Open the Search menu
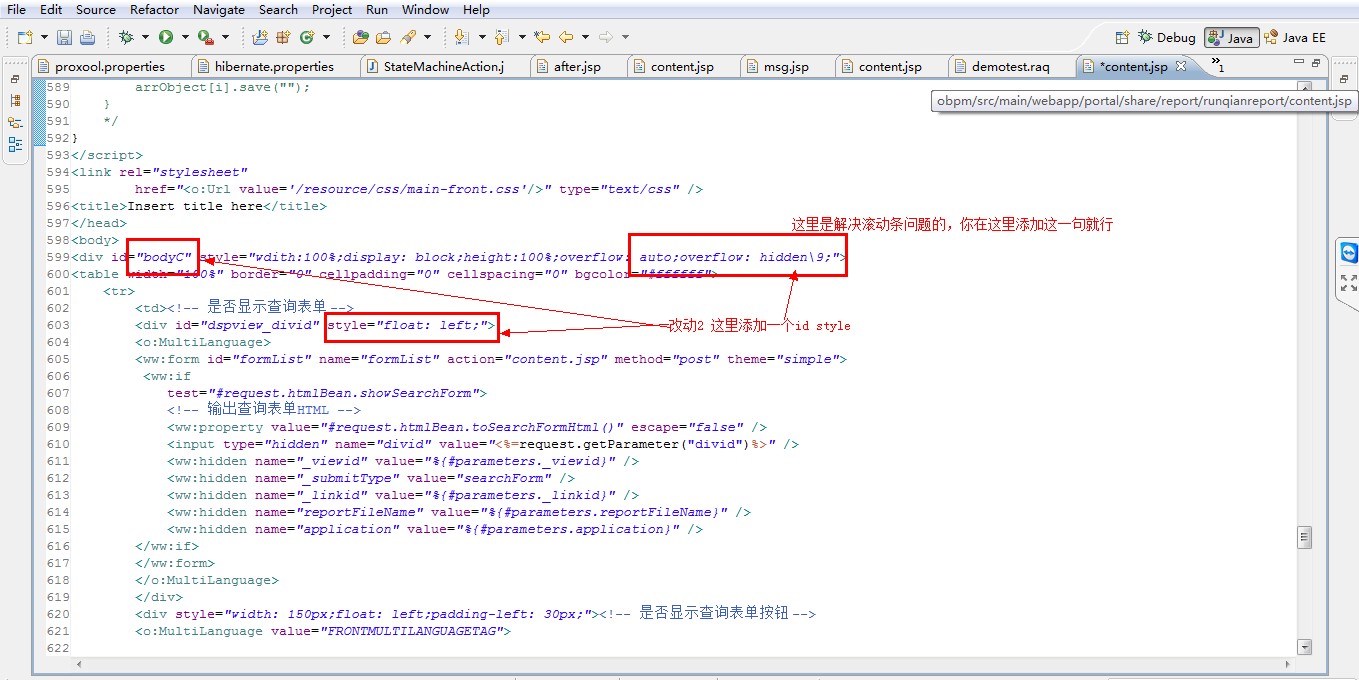Image resolution: width=1359 pixels, height=680 pixels. tap(278, 9)
